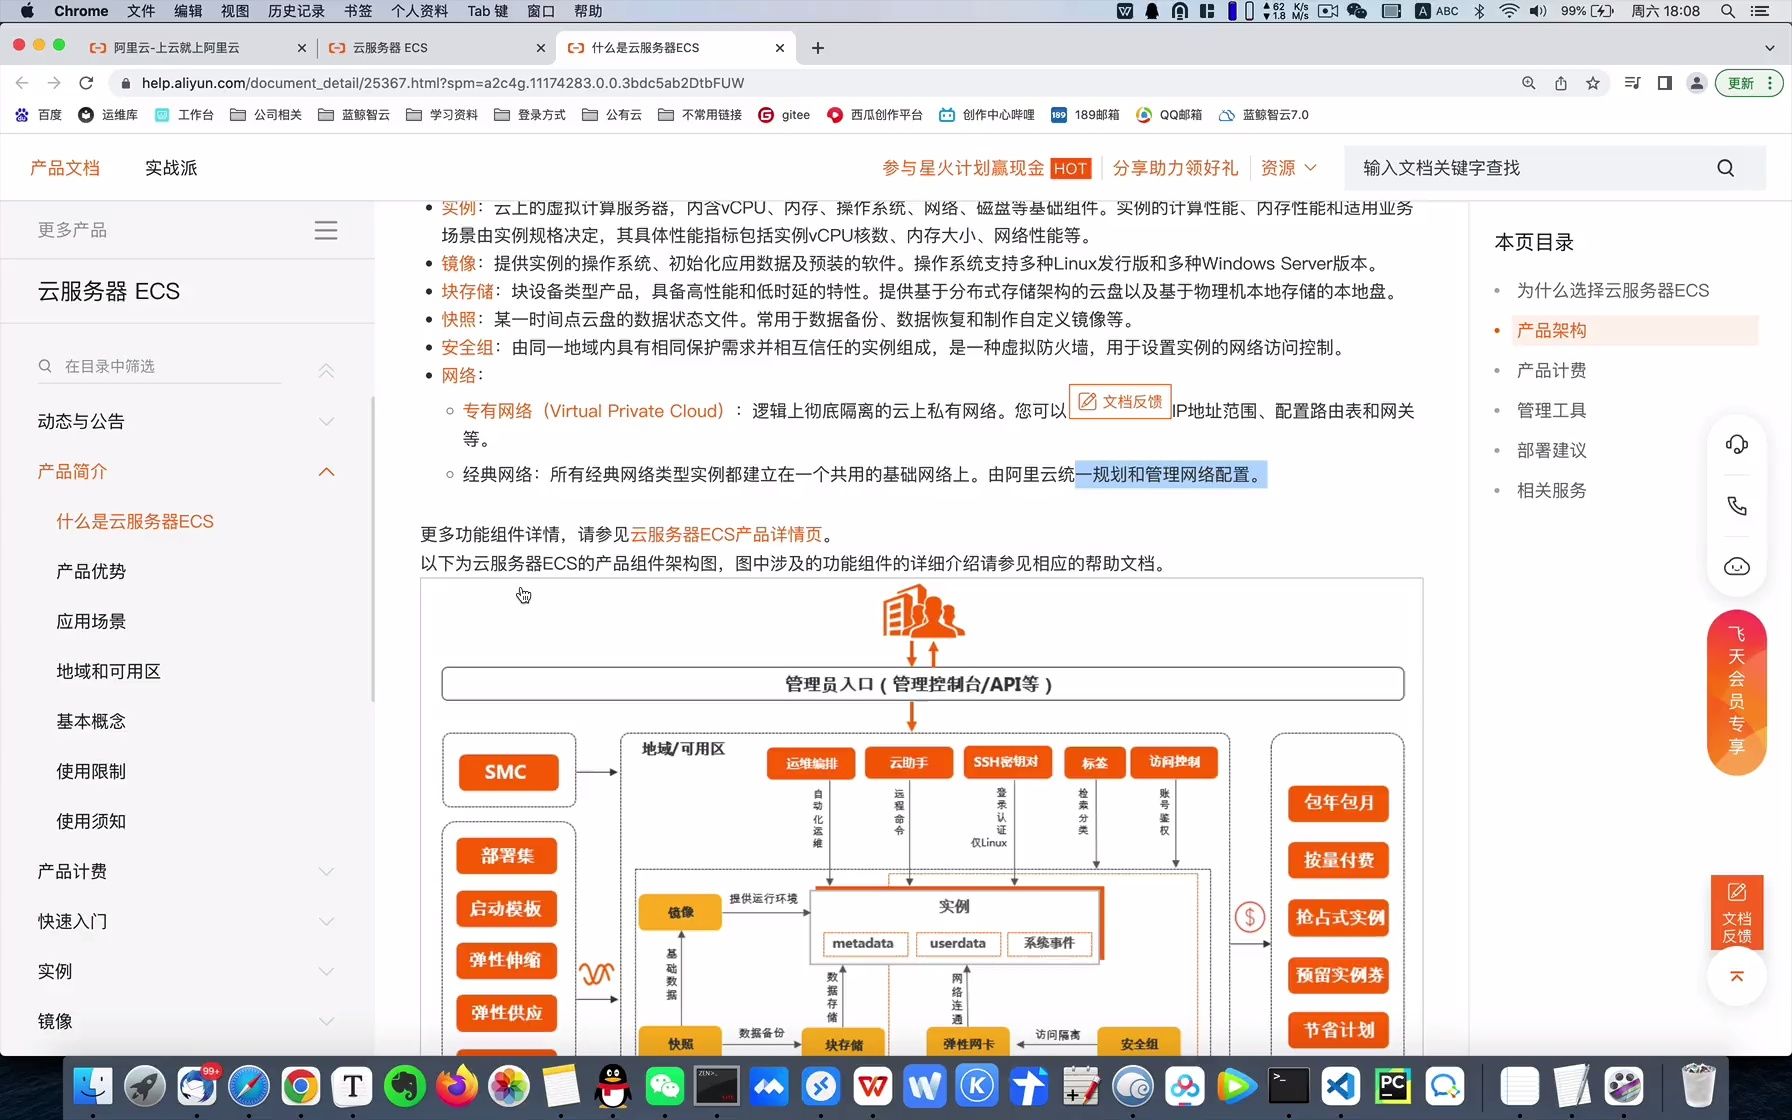The height and width of the screenshot is (1120, 1792).
Task: Open Chrome side panel icon
Action: coord(1665,83)
